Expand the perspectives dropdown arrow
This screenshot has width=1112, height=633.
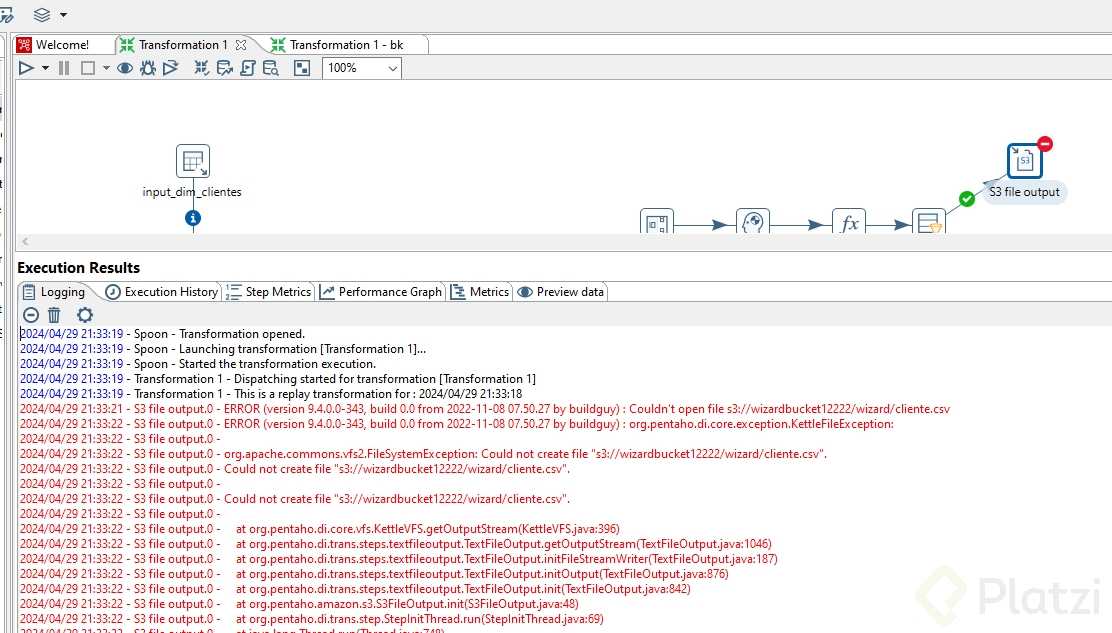(63, 15)
